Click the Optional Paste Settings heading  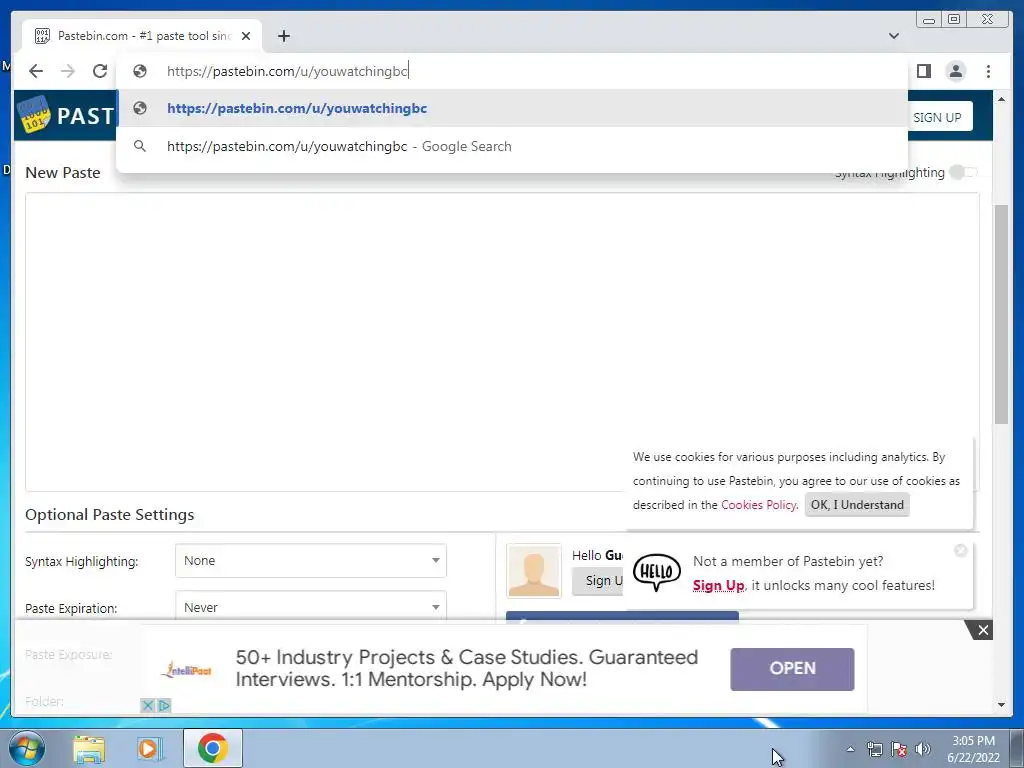pyautogui.click(x=110, y=515)
